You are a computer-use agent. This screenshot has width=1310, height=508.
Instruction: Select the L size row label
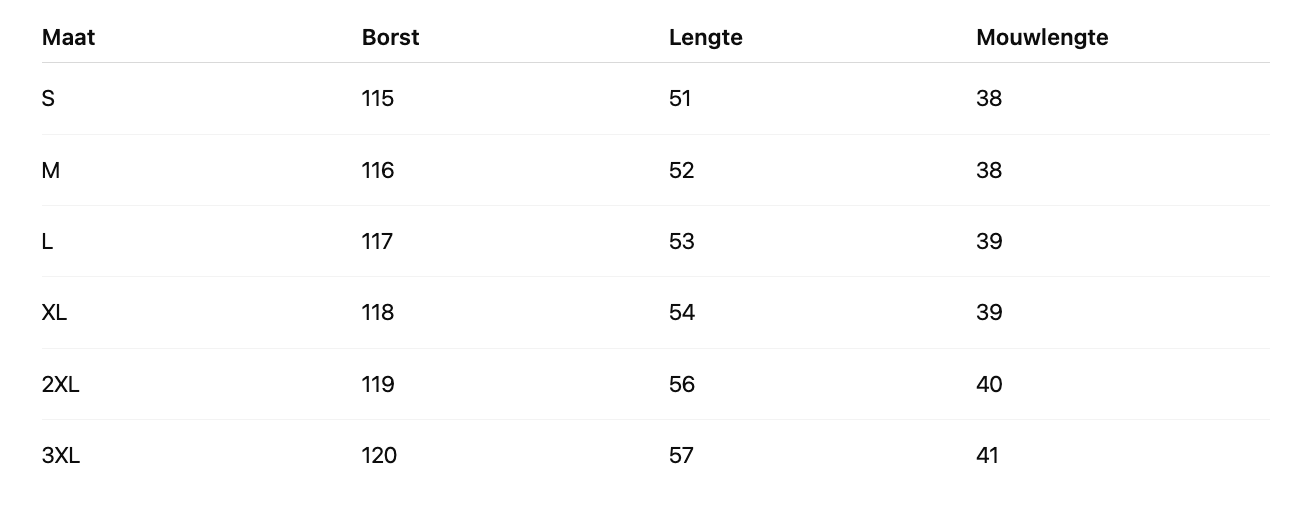tap(47, 242)
